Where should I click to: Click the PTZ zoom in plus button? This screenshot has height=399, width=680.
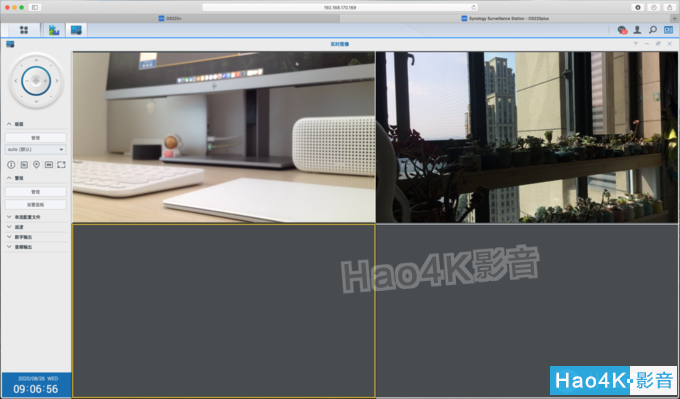click(x=45, y=81)
